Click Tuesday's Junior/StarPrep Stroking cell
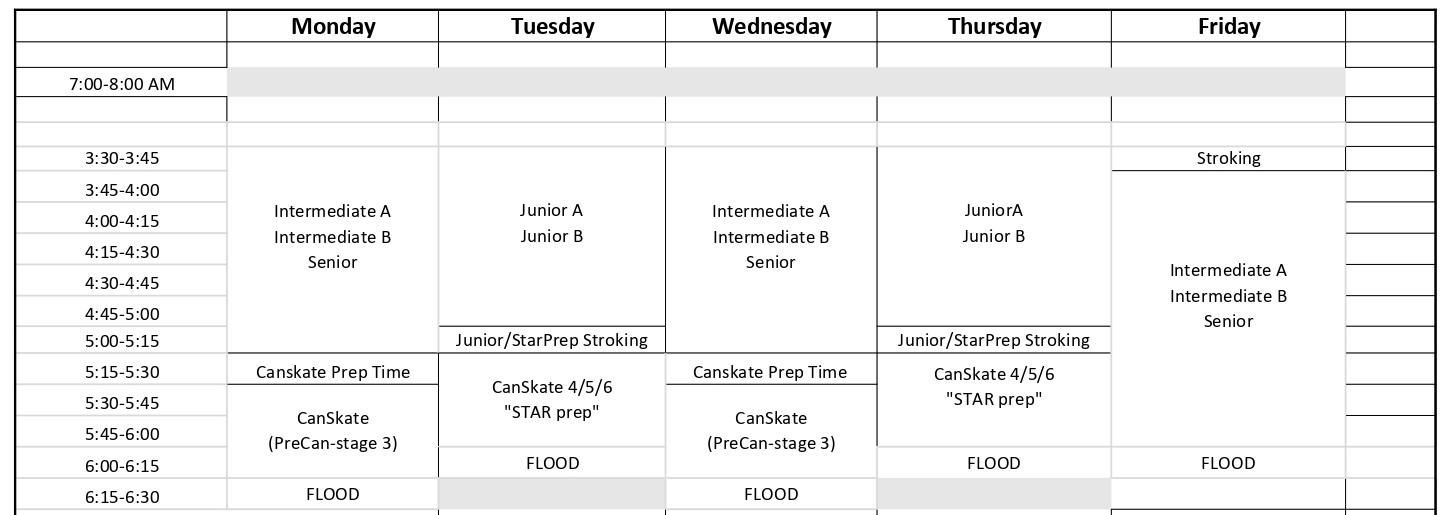This screenshot has height=515, width=1453. [552, 340]
